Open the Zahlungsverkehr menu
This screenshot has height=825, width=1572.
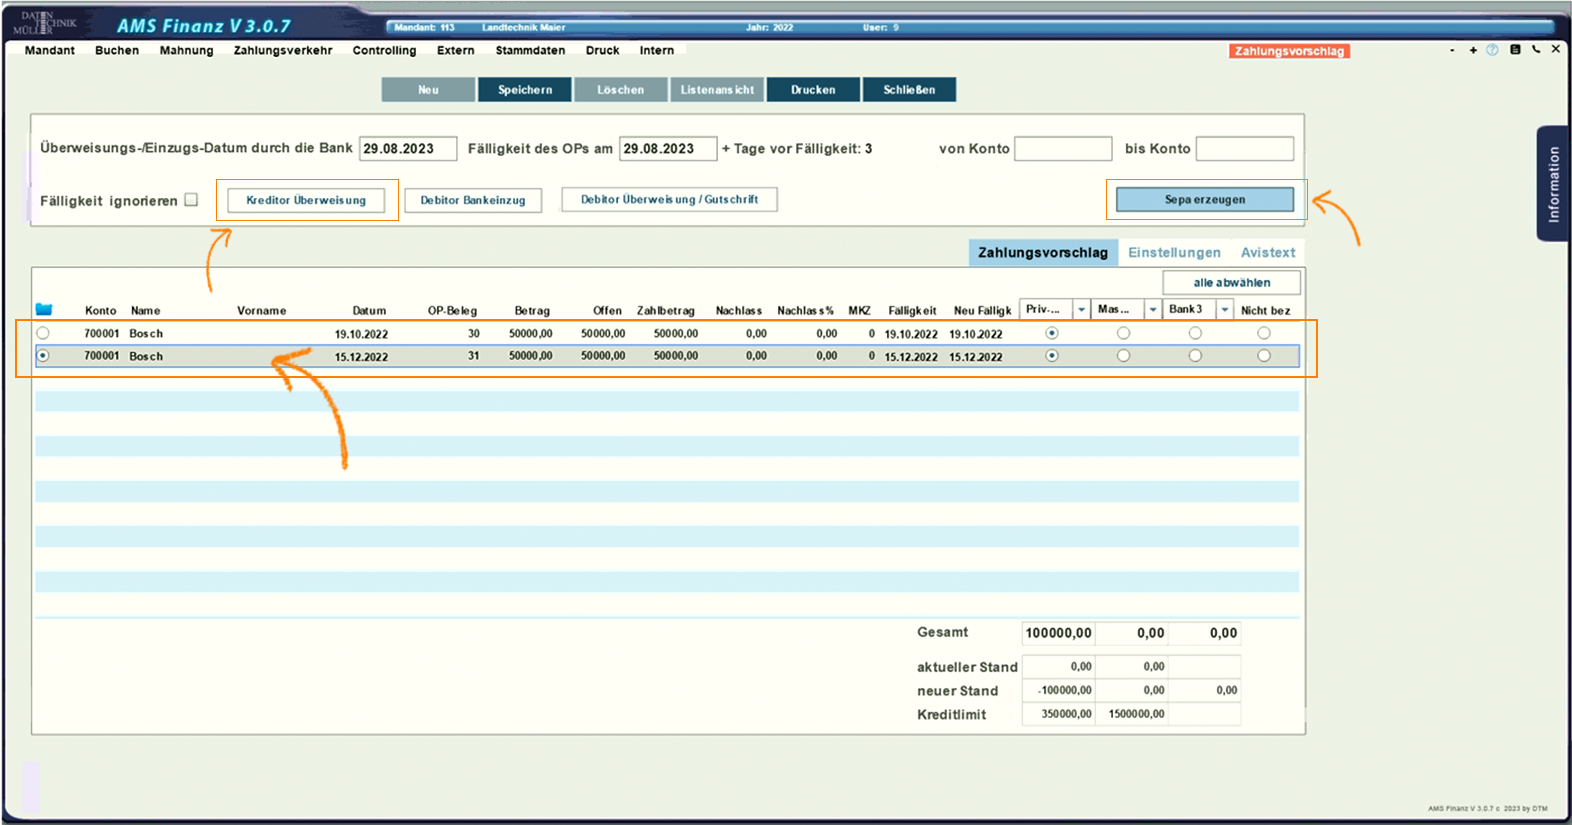(283, 50)
